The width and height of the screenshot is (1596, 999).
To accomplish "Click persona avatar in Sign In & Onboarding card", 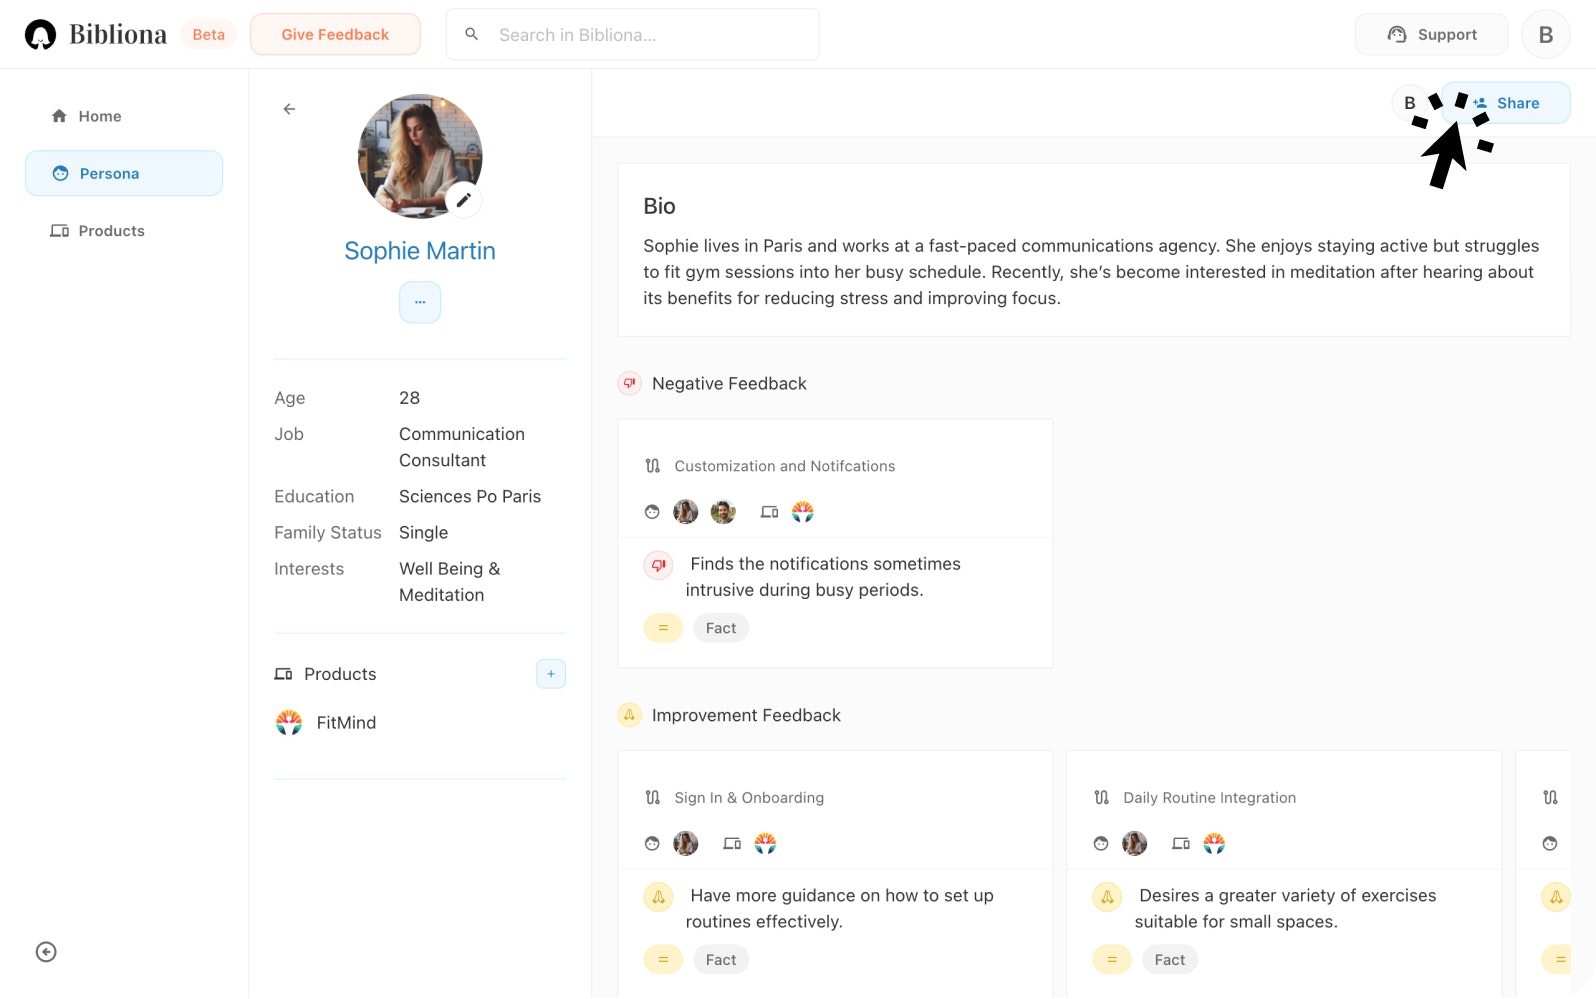I will [686, 844].
